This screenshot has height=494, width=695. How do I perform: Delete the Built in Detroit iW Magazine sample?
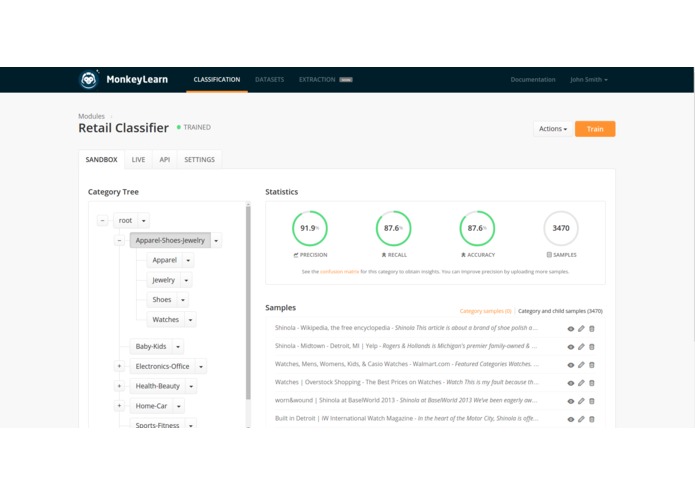click(x=592, y=419)
